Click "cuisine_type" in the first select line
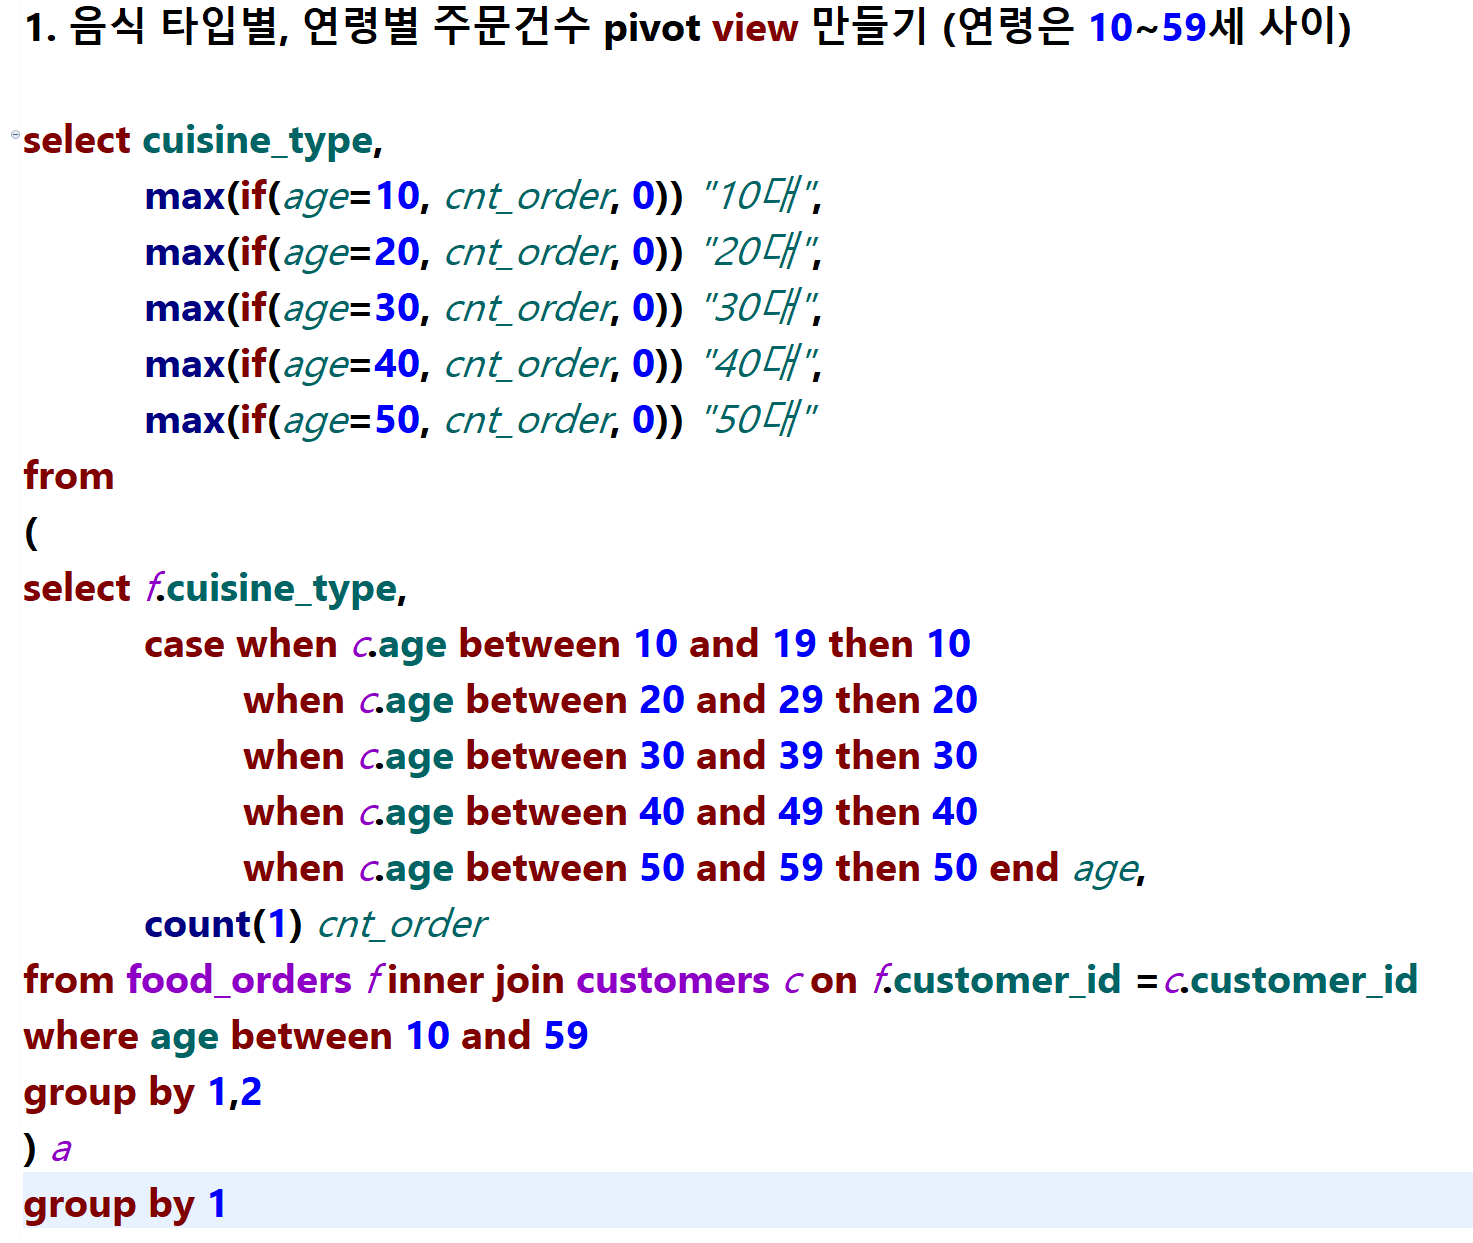The height and width of the screenshot is (1243, 1473). click(258, 141)
